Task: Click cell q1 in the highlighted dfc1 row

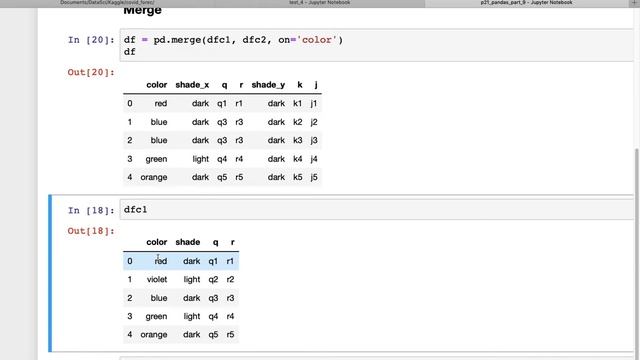Action: tap(213, 261)
